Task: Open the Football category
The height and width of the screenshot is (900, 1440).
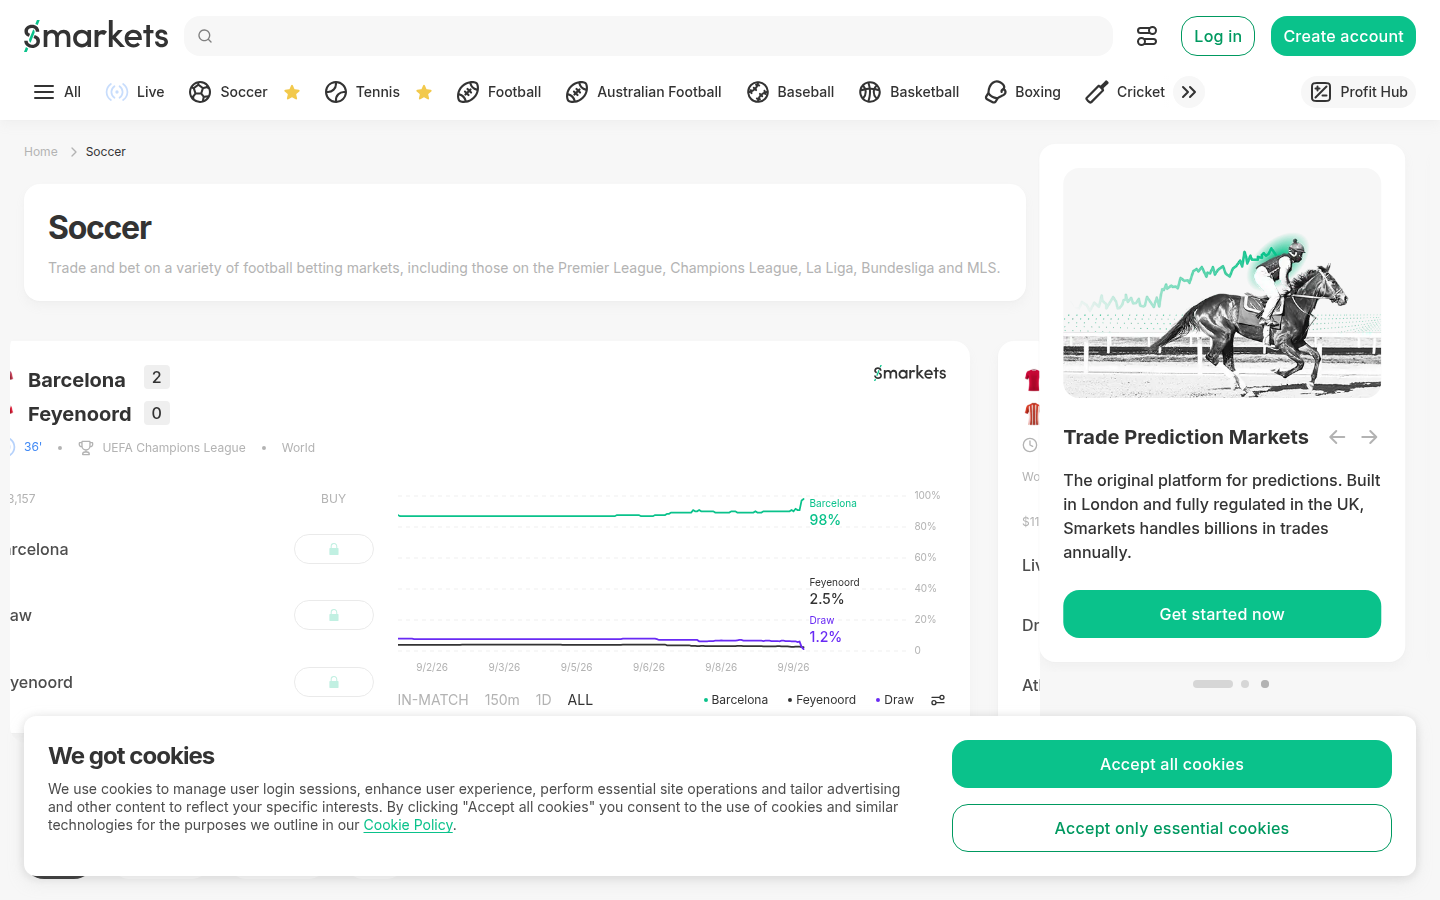Action: 499,92
